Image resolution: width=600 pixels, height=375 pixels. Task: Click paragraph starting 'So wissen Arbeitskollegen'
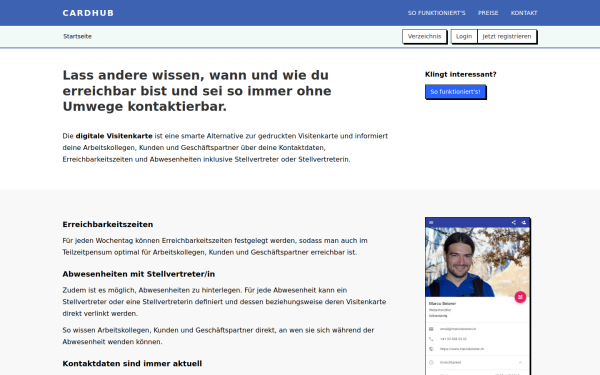coord(218,336)
